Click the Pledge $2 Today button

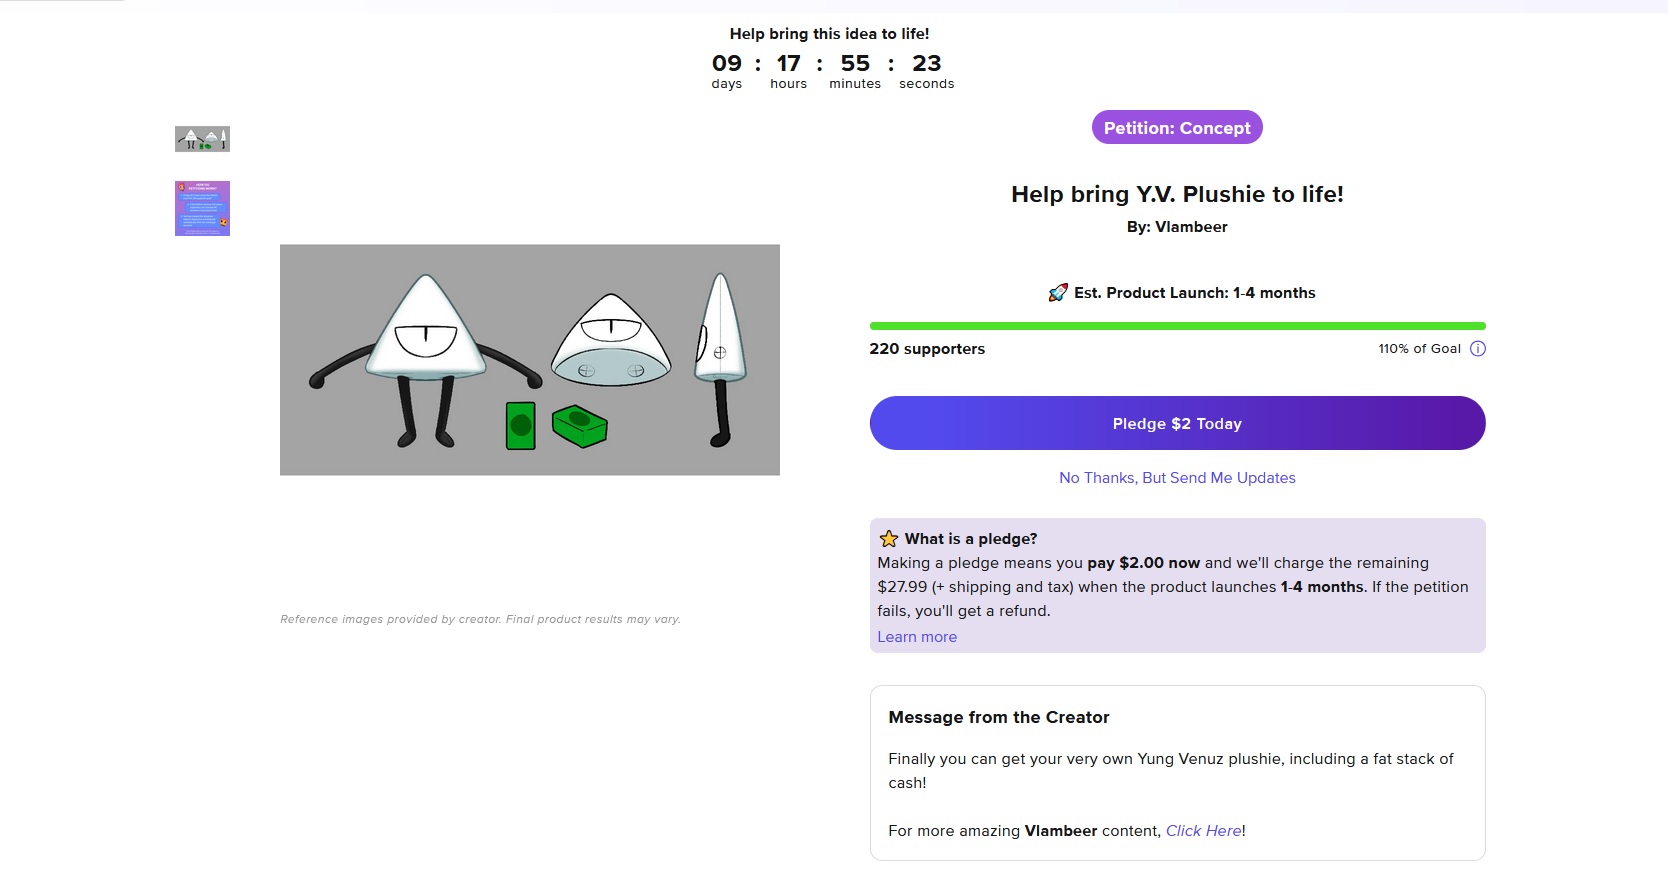point(1177,423)
